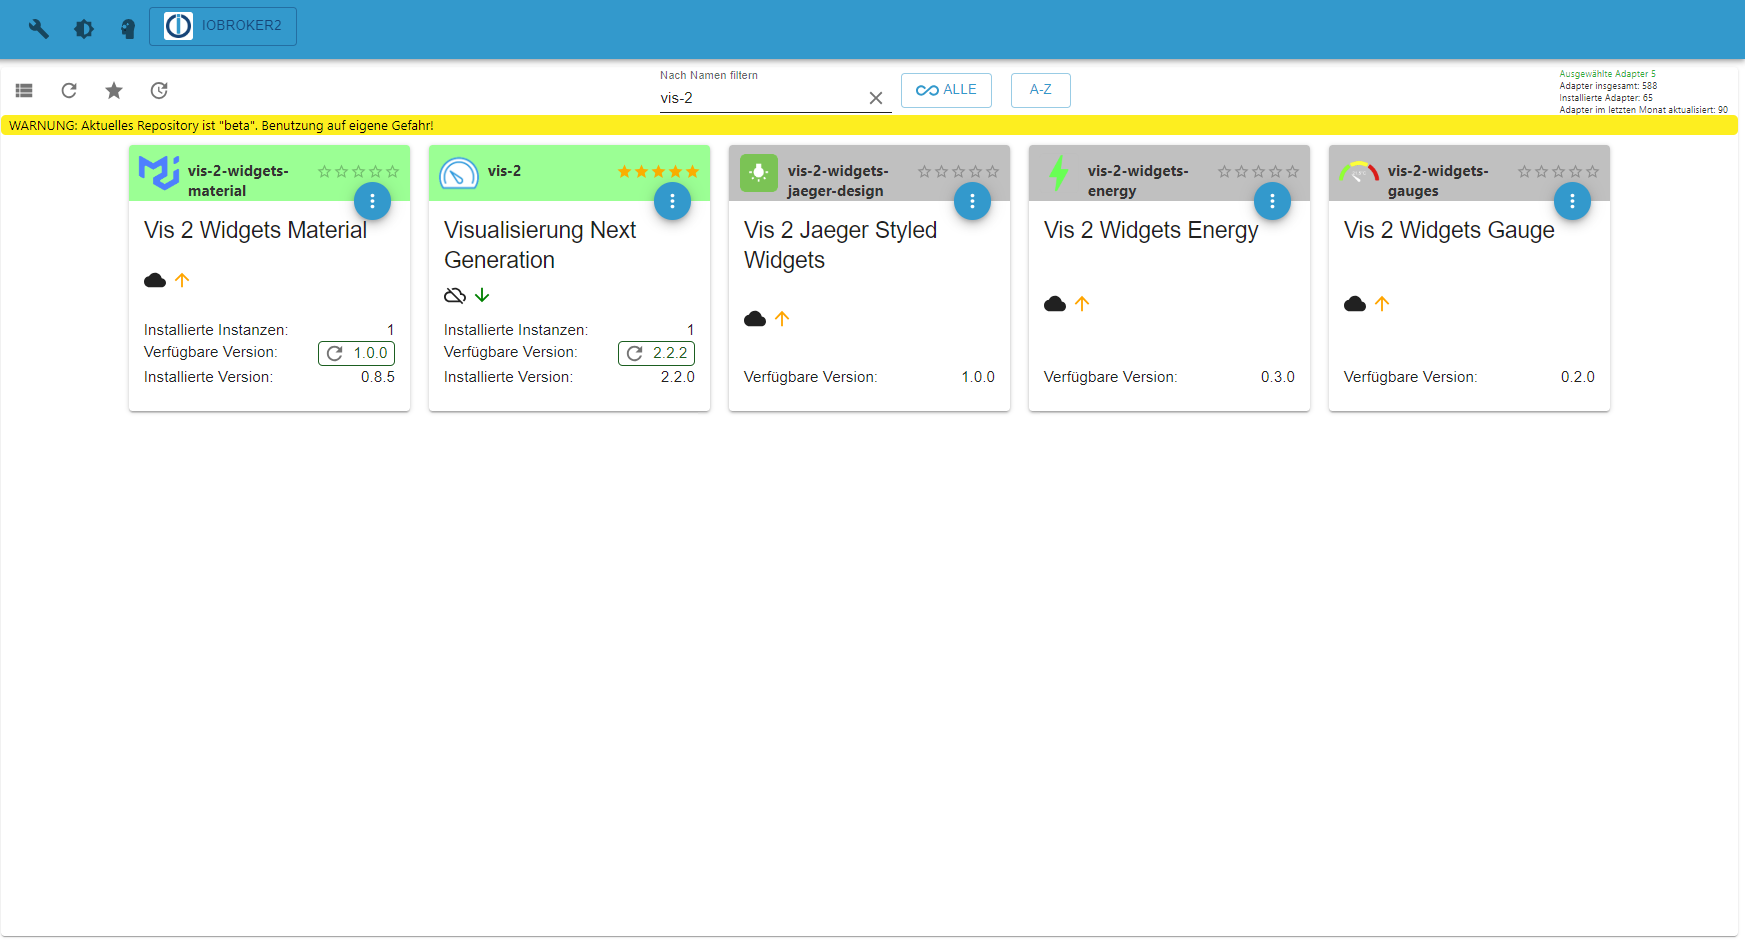The image size is (1745, 943).
Task: Click the vis-2 gauge logo
Action: 459,173
